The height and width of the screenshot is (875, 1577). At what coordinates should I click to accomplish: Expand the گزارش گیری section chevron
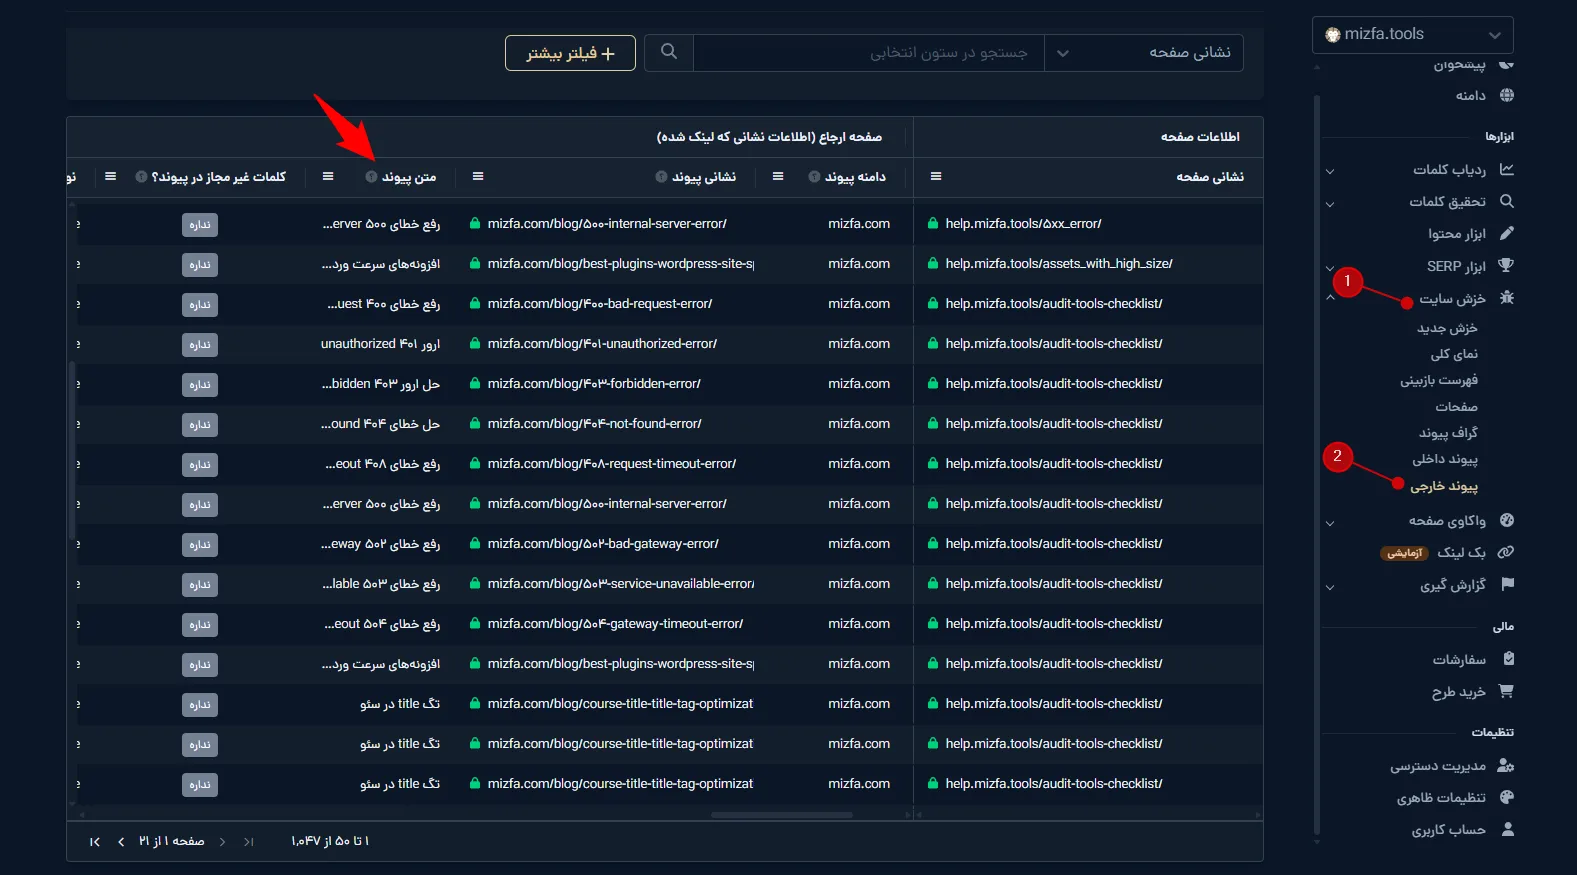(x=1330, y=587)
